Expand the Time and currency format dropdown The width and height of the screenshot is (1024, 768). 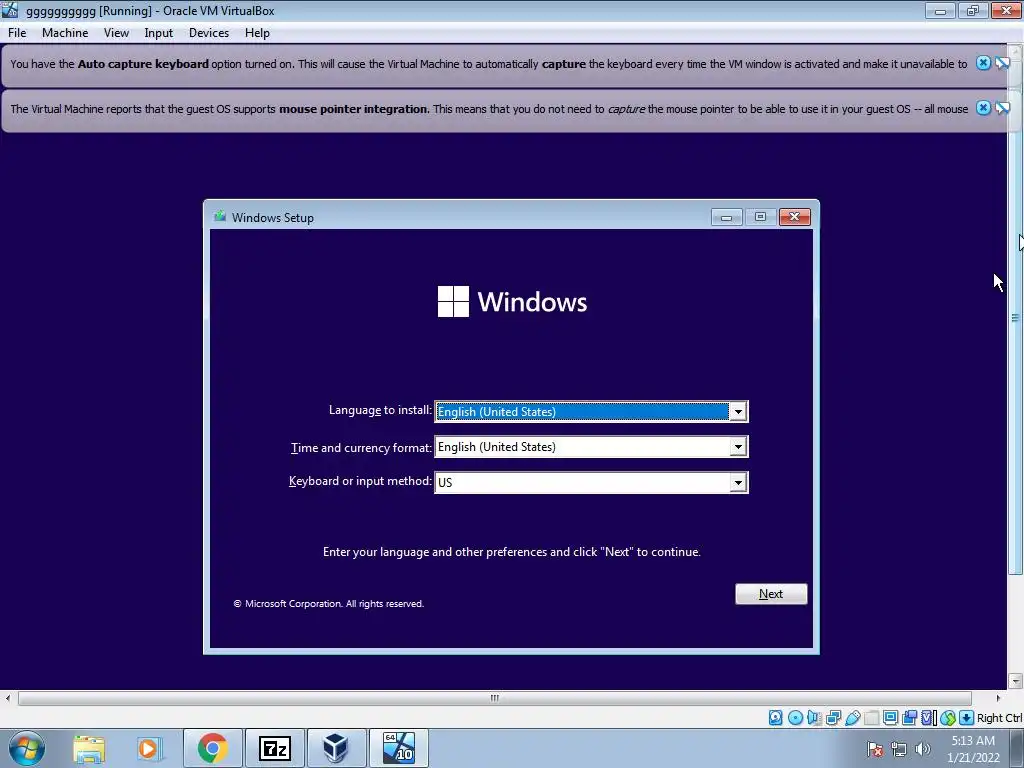point(738,447)
